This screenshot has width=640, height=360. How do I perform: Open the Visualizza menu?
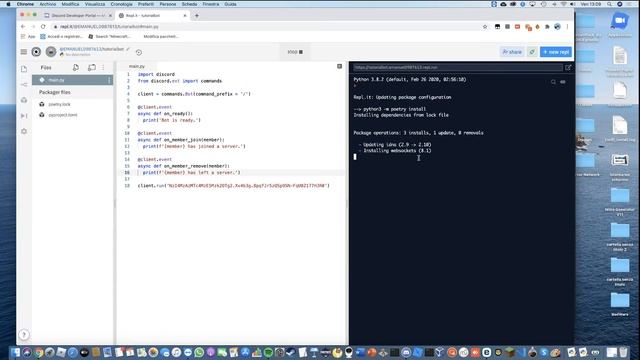tap(95, 4)
